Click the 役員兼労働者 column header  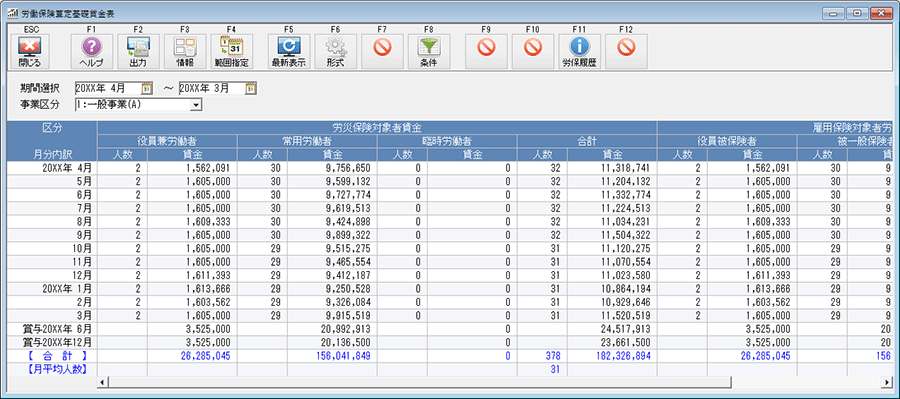167,141
